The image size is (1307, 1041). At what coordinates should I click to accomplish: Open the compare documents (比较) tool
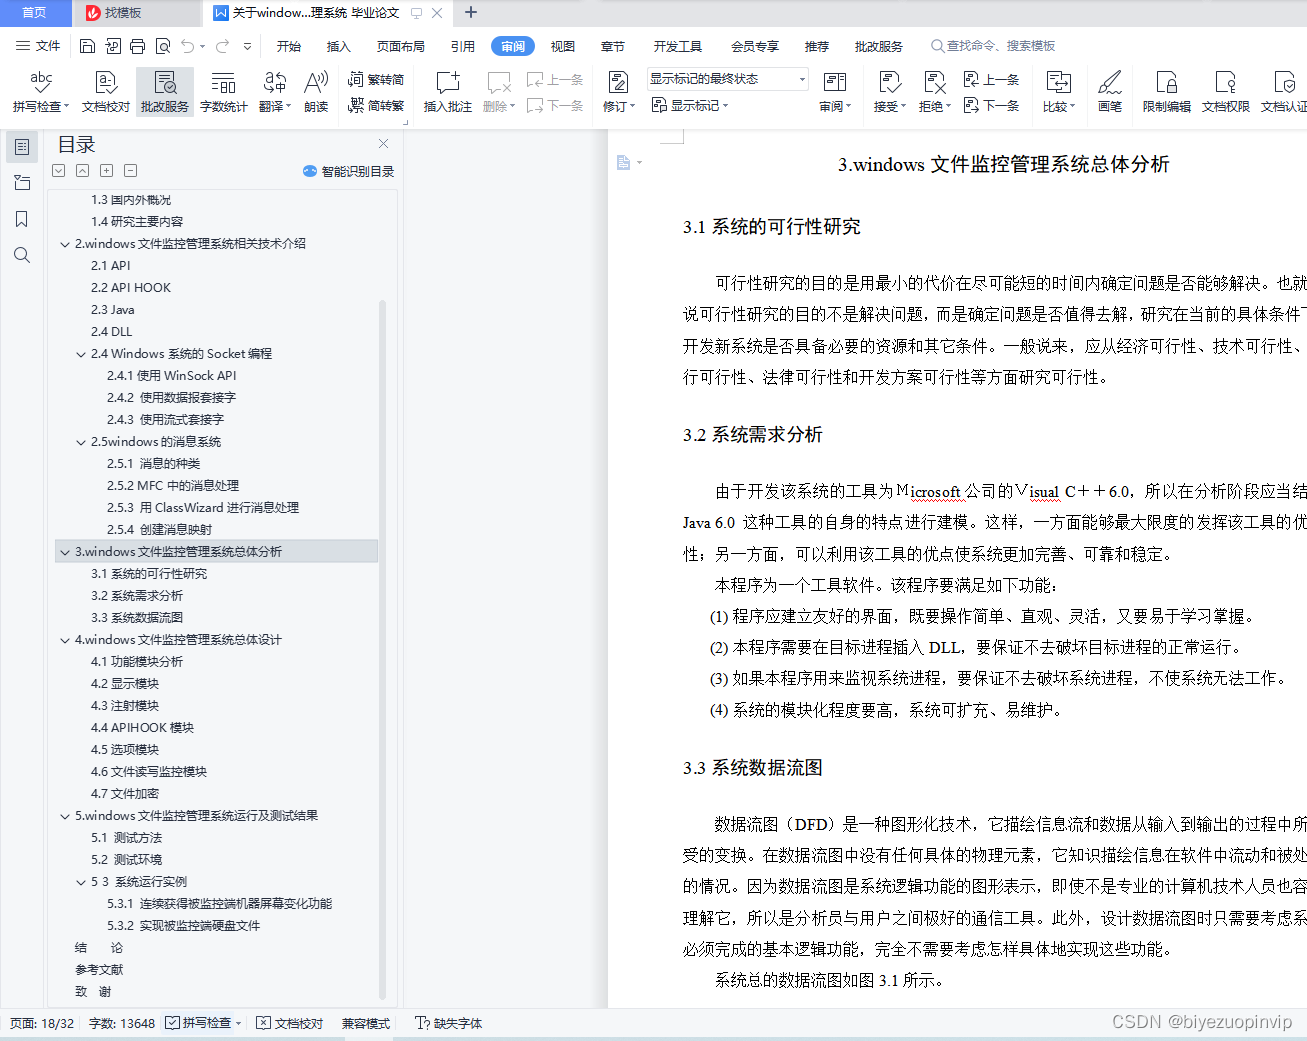point(1059,92)
